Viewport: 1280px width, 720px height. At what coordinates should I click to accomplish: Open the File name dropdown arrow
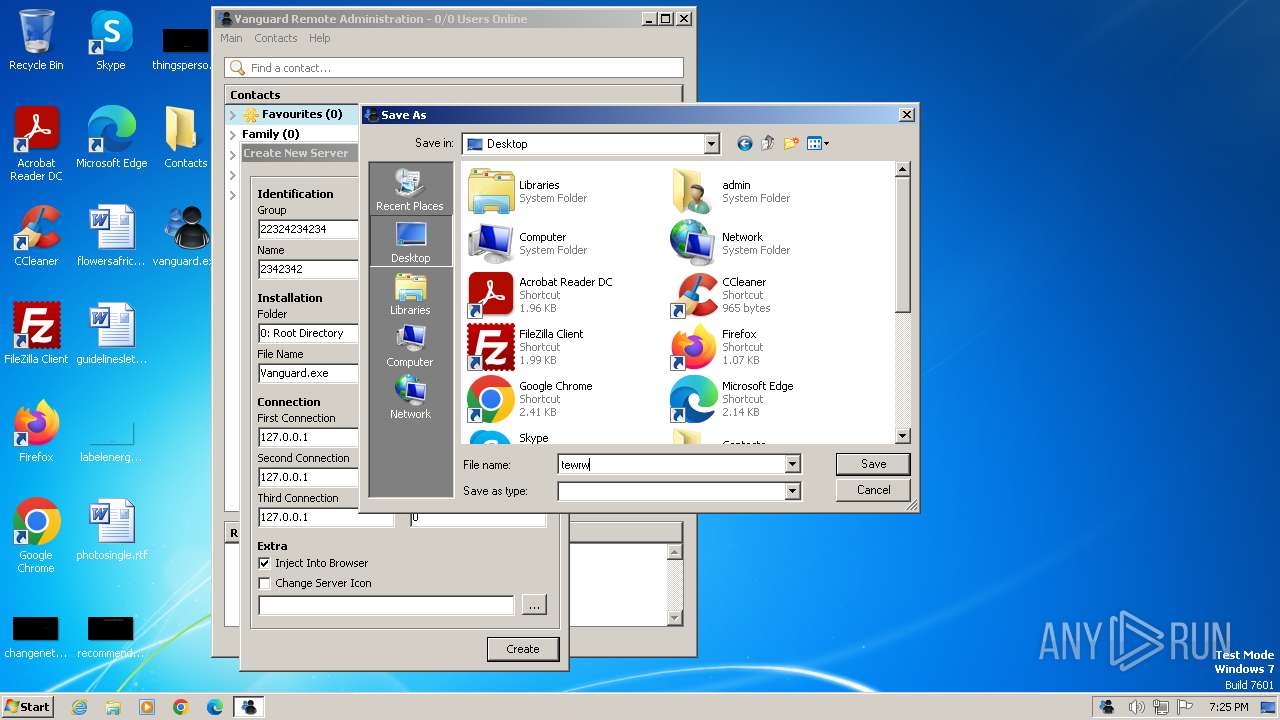point(792,464)
